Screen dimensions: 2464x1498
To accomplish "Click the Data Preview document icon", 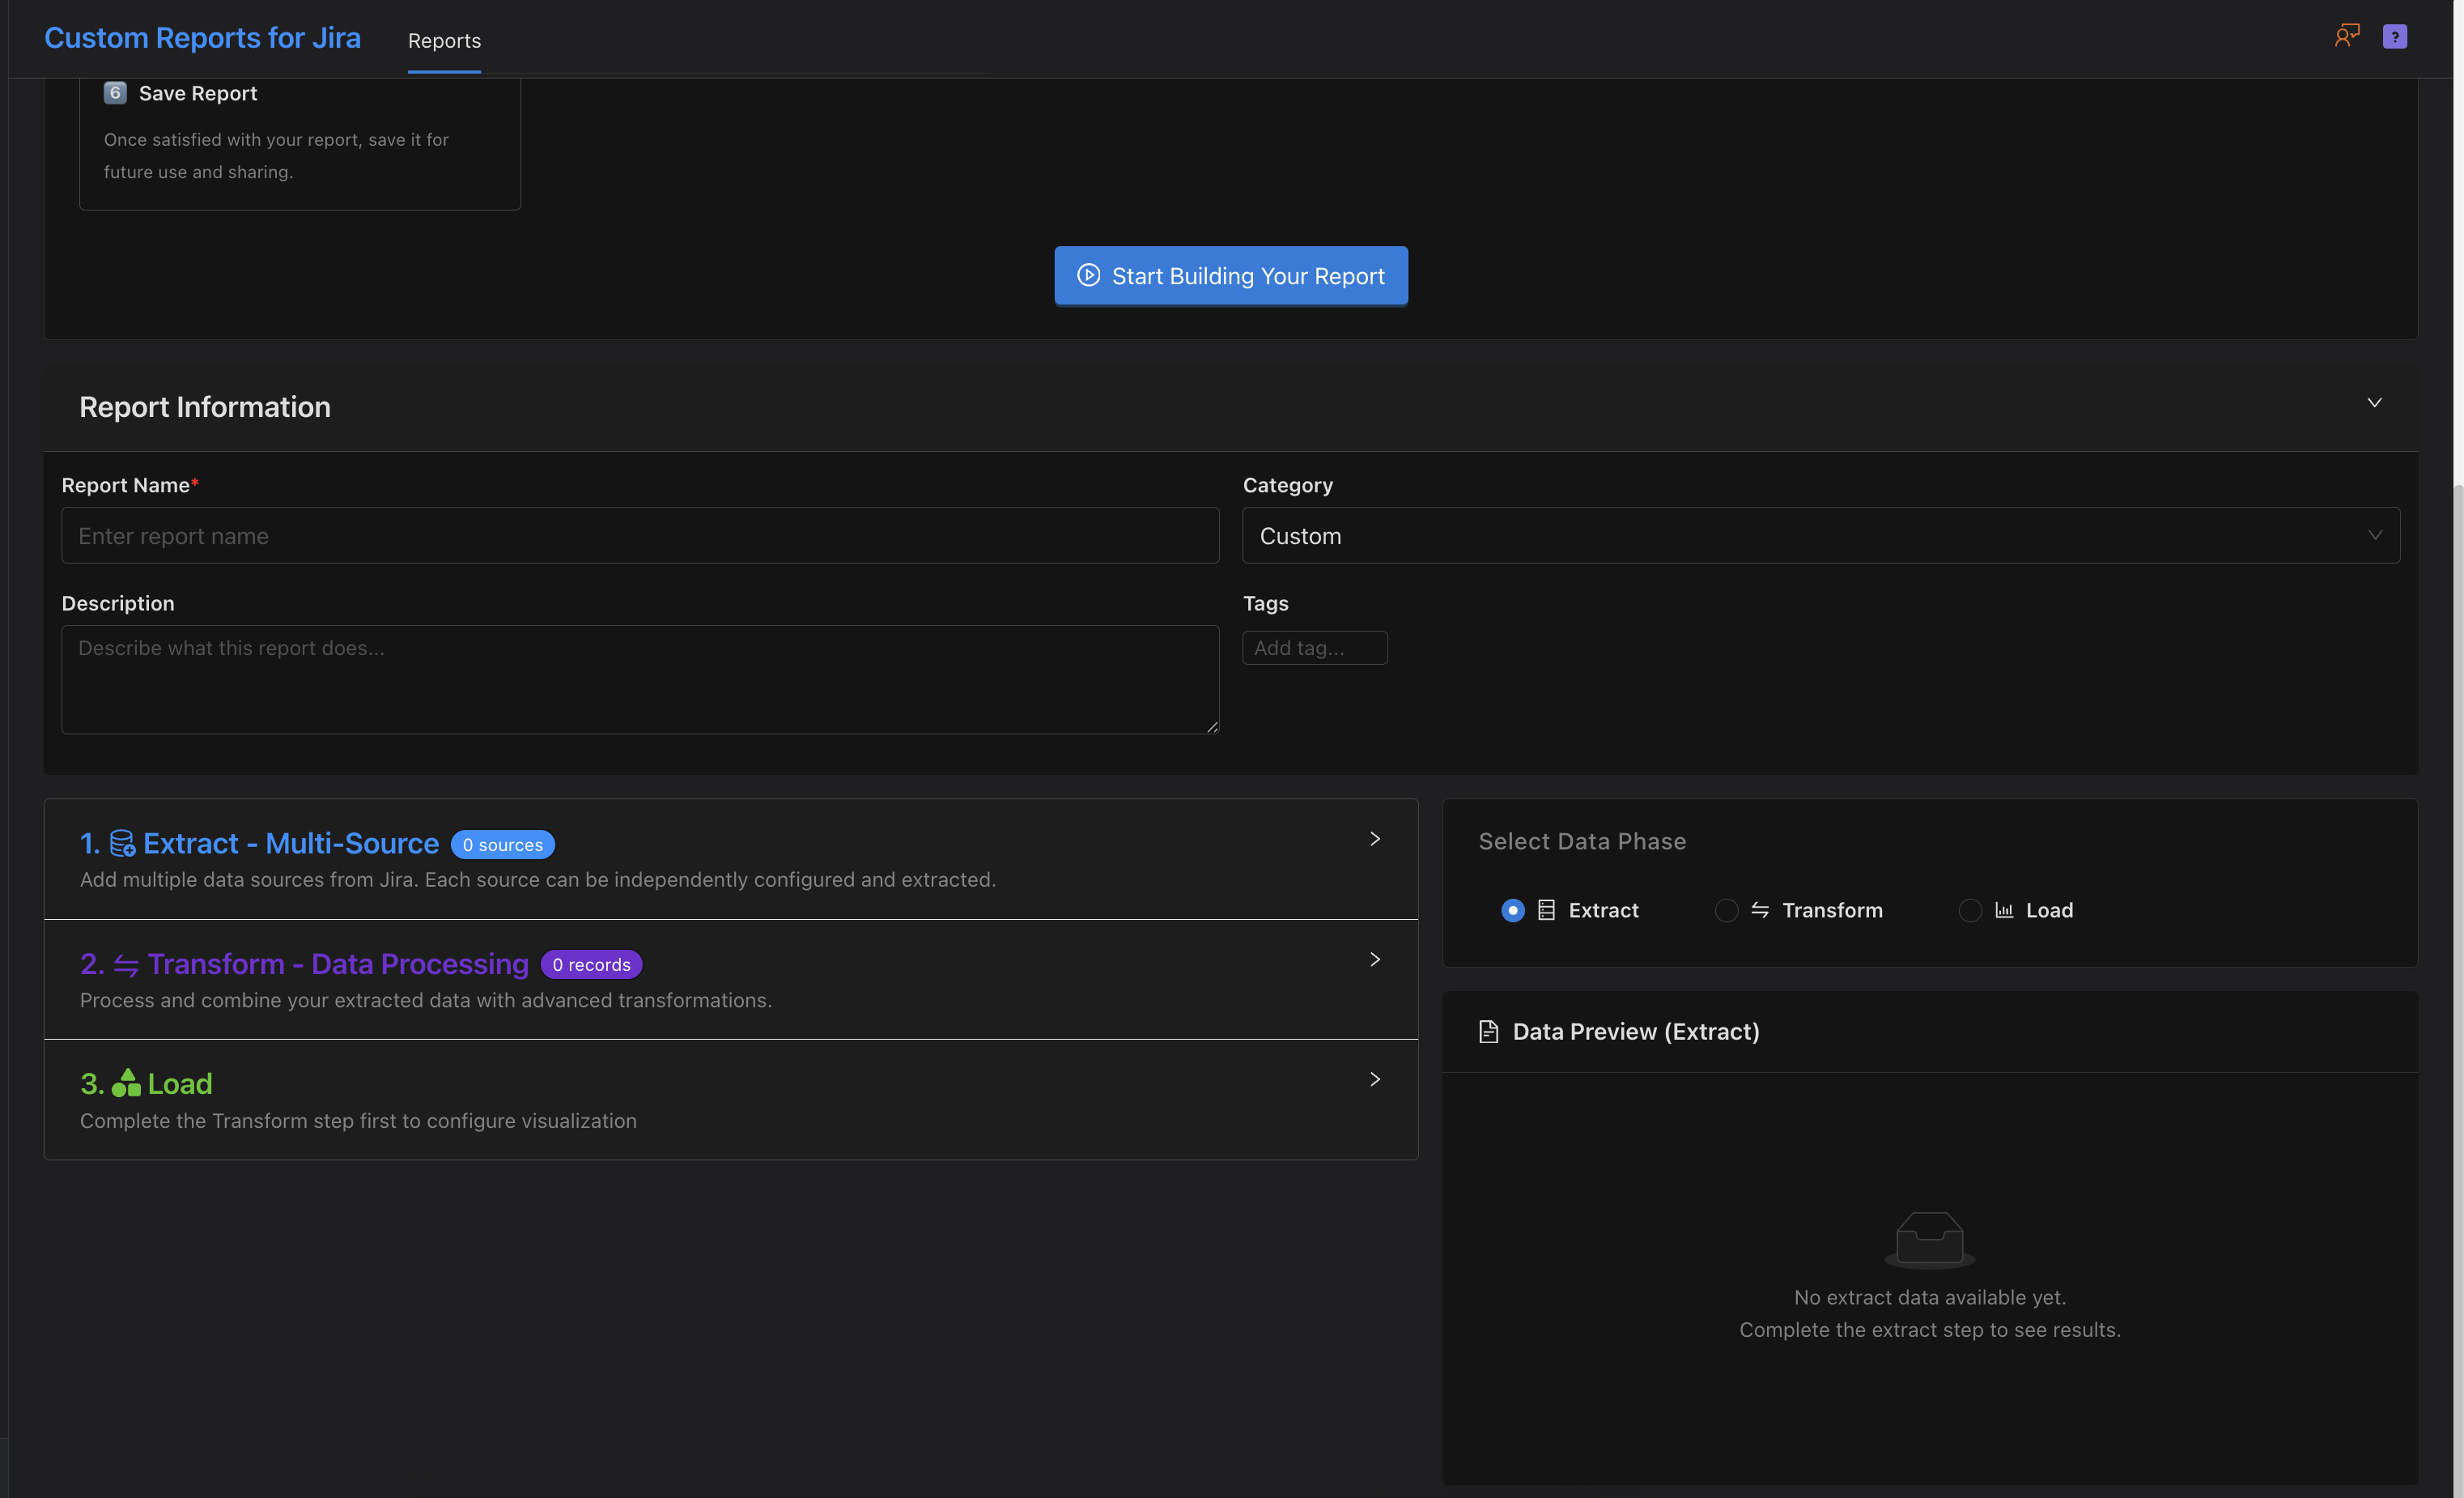I will click(1488, 1031).
